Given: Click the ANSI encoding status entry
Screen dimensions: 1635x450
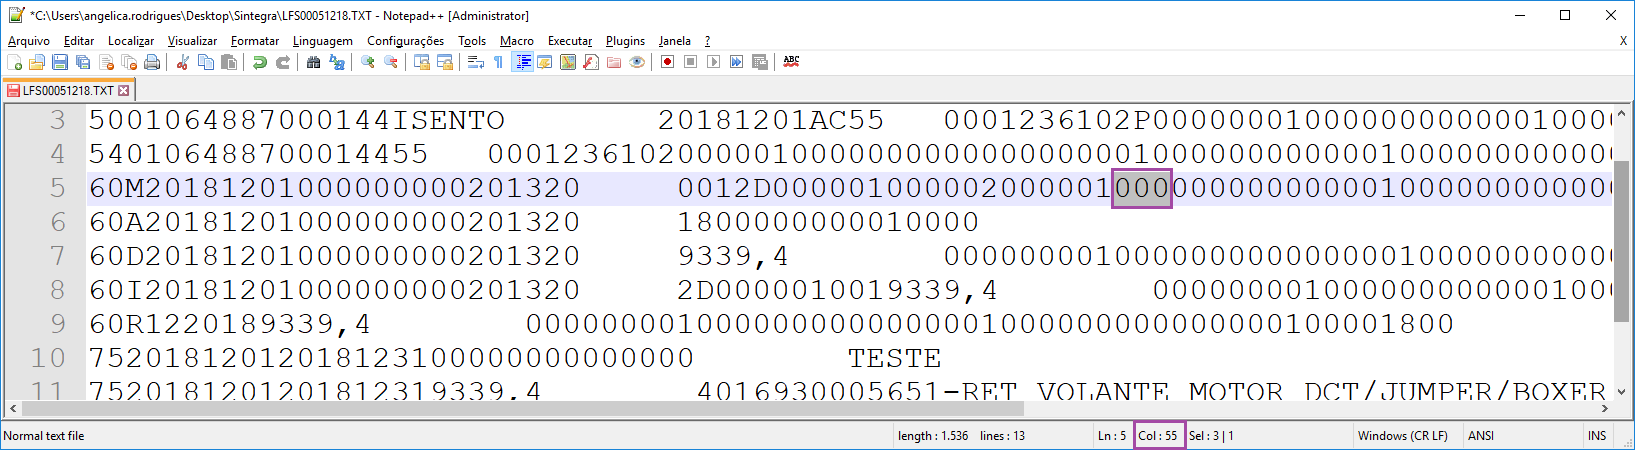Looking at the screenshot, I should pos(1480,436).
